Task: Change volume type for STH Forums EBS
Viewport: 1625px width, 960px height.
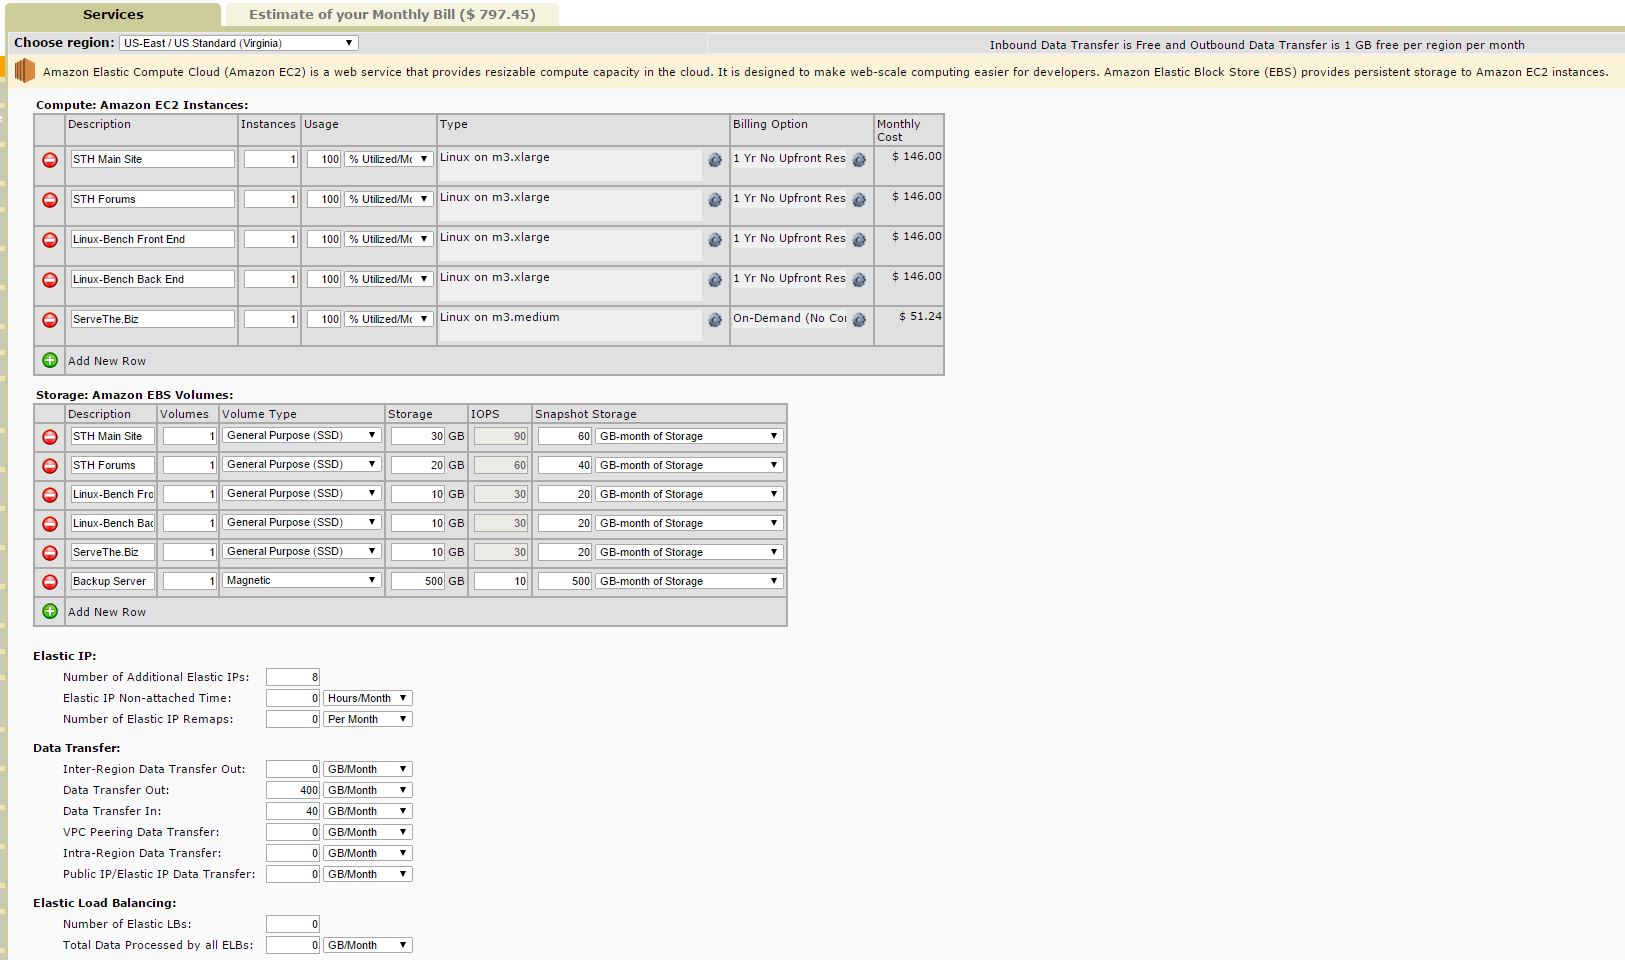Action: pyautogui.click(x=301, y=465)
